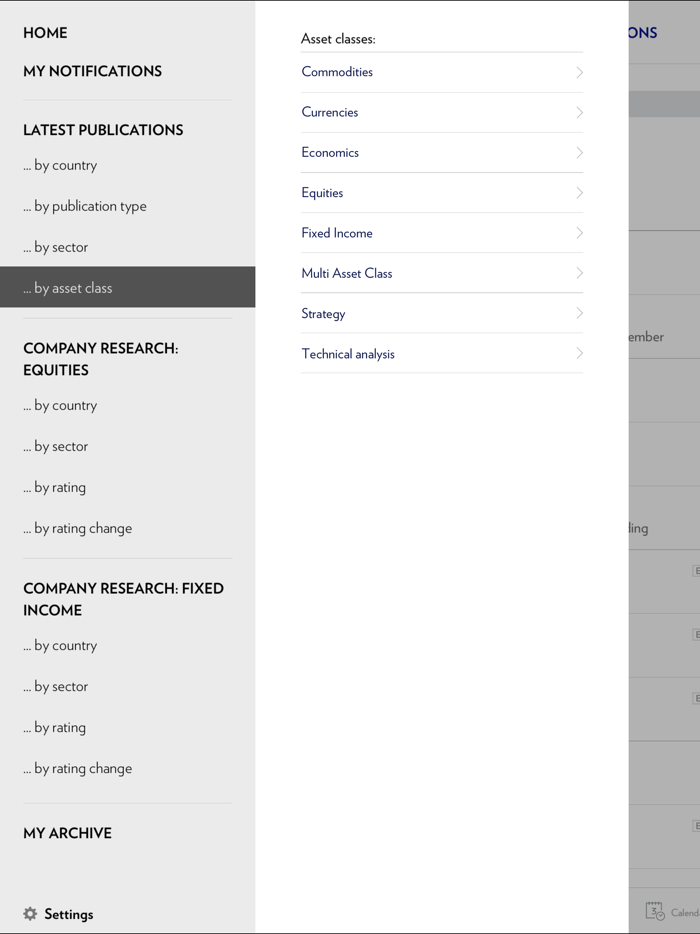
Task: Choose Equities research by rating
Action: (x=54, y=488)
